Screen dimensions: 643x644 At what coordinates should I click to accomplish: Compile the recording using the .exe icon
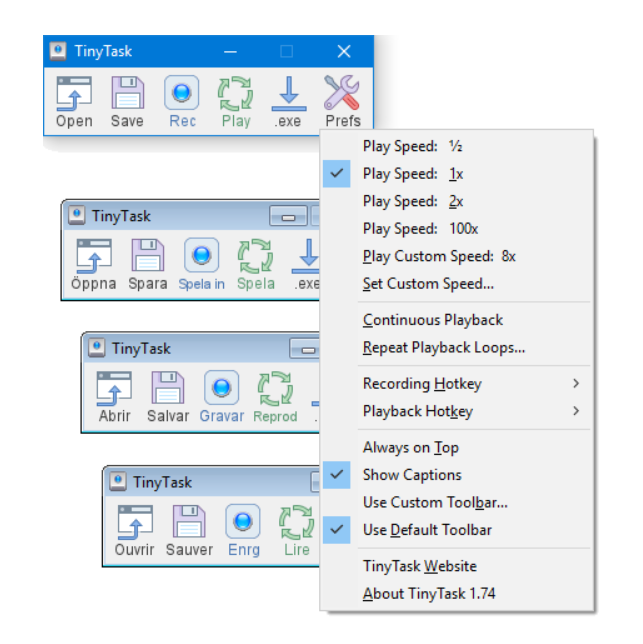click(x=289, y=94)
